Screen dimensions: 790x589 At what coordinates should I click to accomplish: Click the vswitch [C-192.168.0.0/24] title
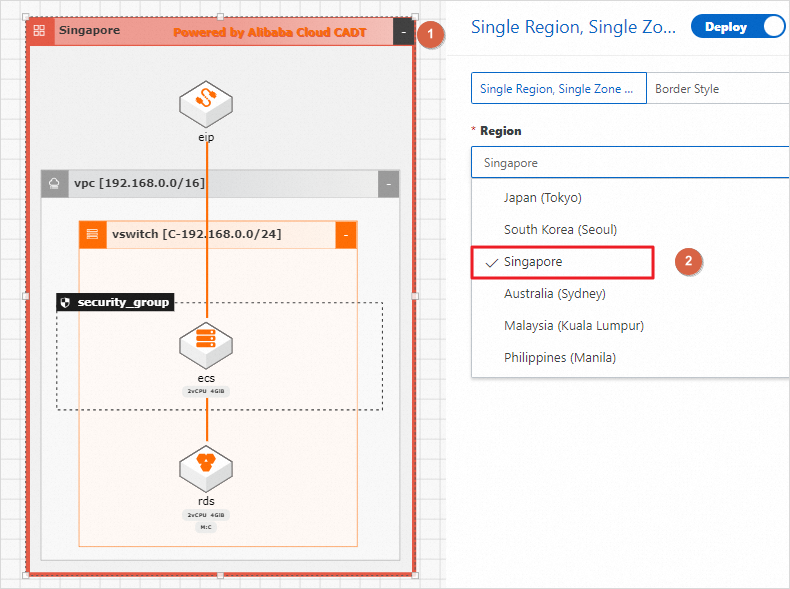[196, 234]
